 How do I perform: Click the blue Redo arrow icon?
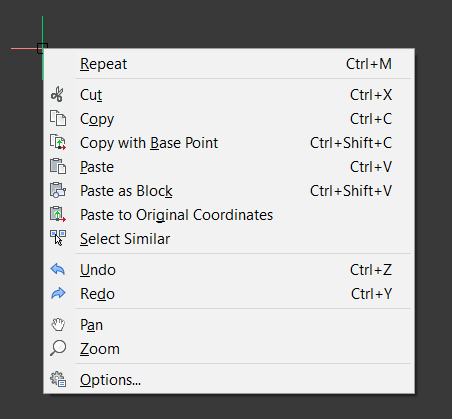click(58, 293)
